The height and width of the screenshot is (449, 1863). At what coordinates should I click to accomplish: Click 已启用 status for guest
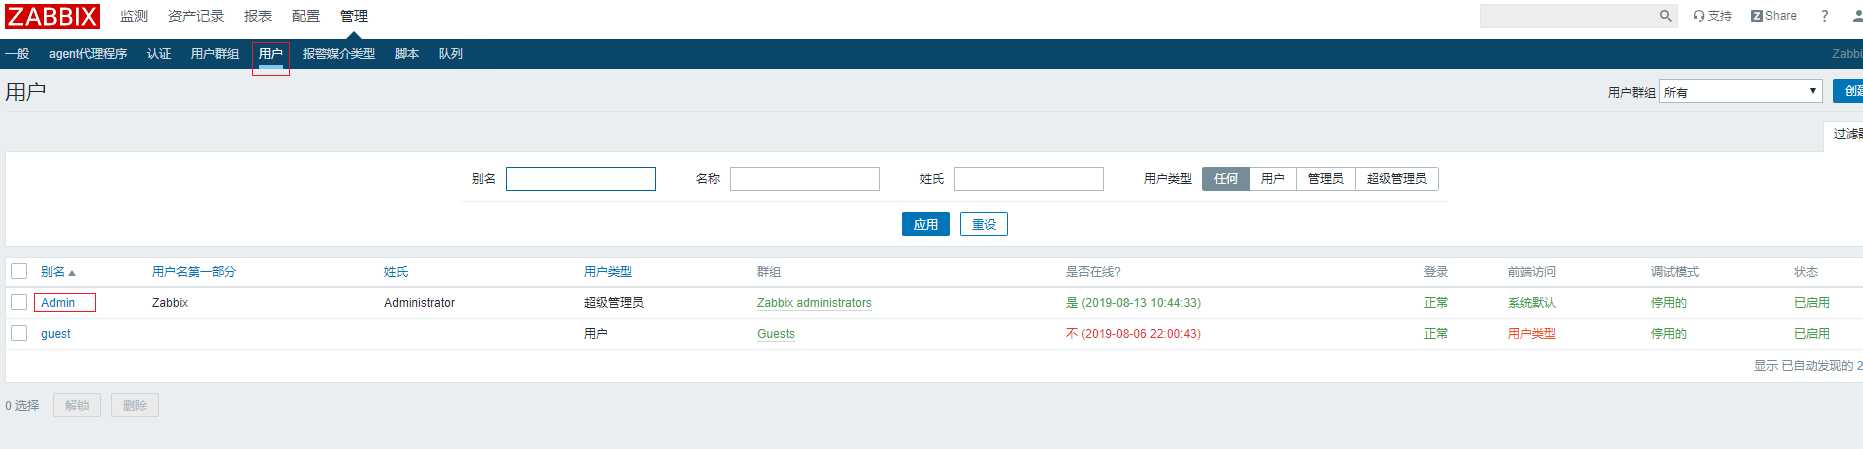[1812, 334]
